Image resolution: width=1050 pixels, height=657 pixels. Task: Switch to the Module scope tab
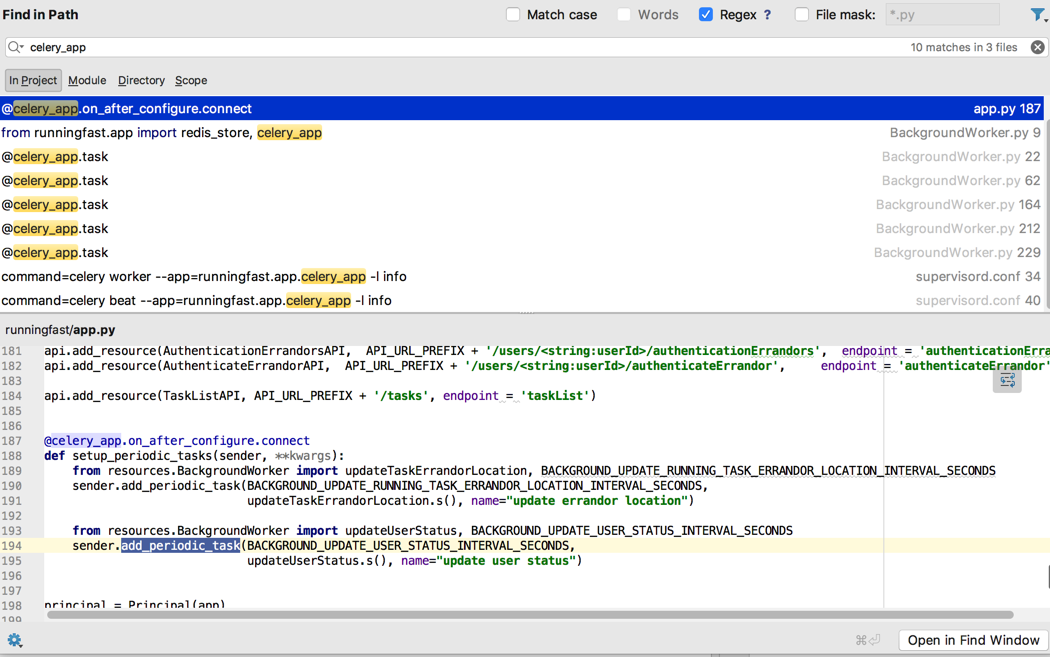click(x=87, y=80)
